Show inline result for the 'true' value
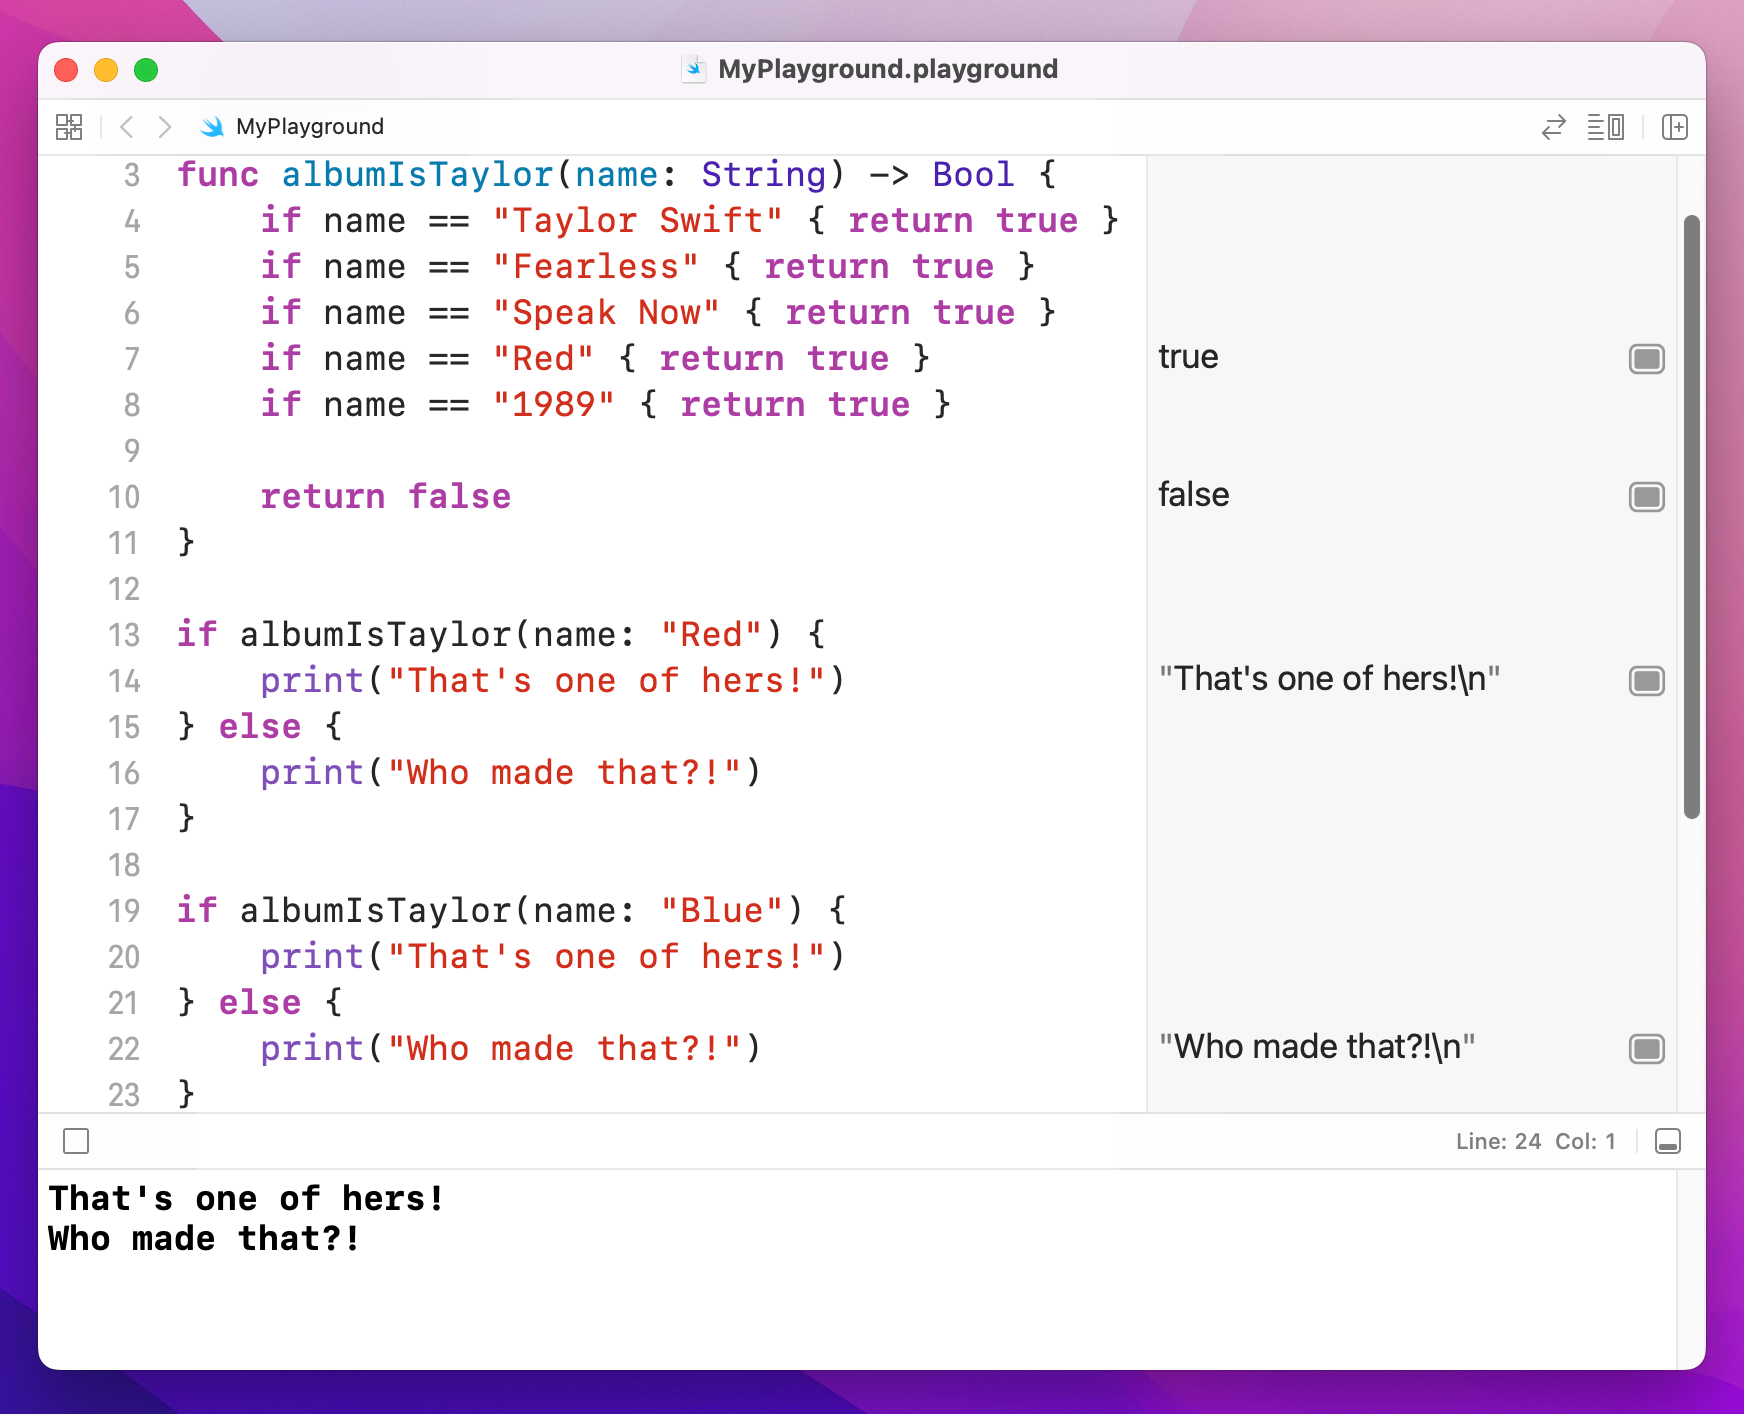Viewport: 1744px width, 1414px height. click(1645, 358)
